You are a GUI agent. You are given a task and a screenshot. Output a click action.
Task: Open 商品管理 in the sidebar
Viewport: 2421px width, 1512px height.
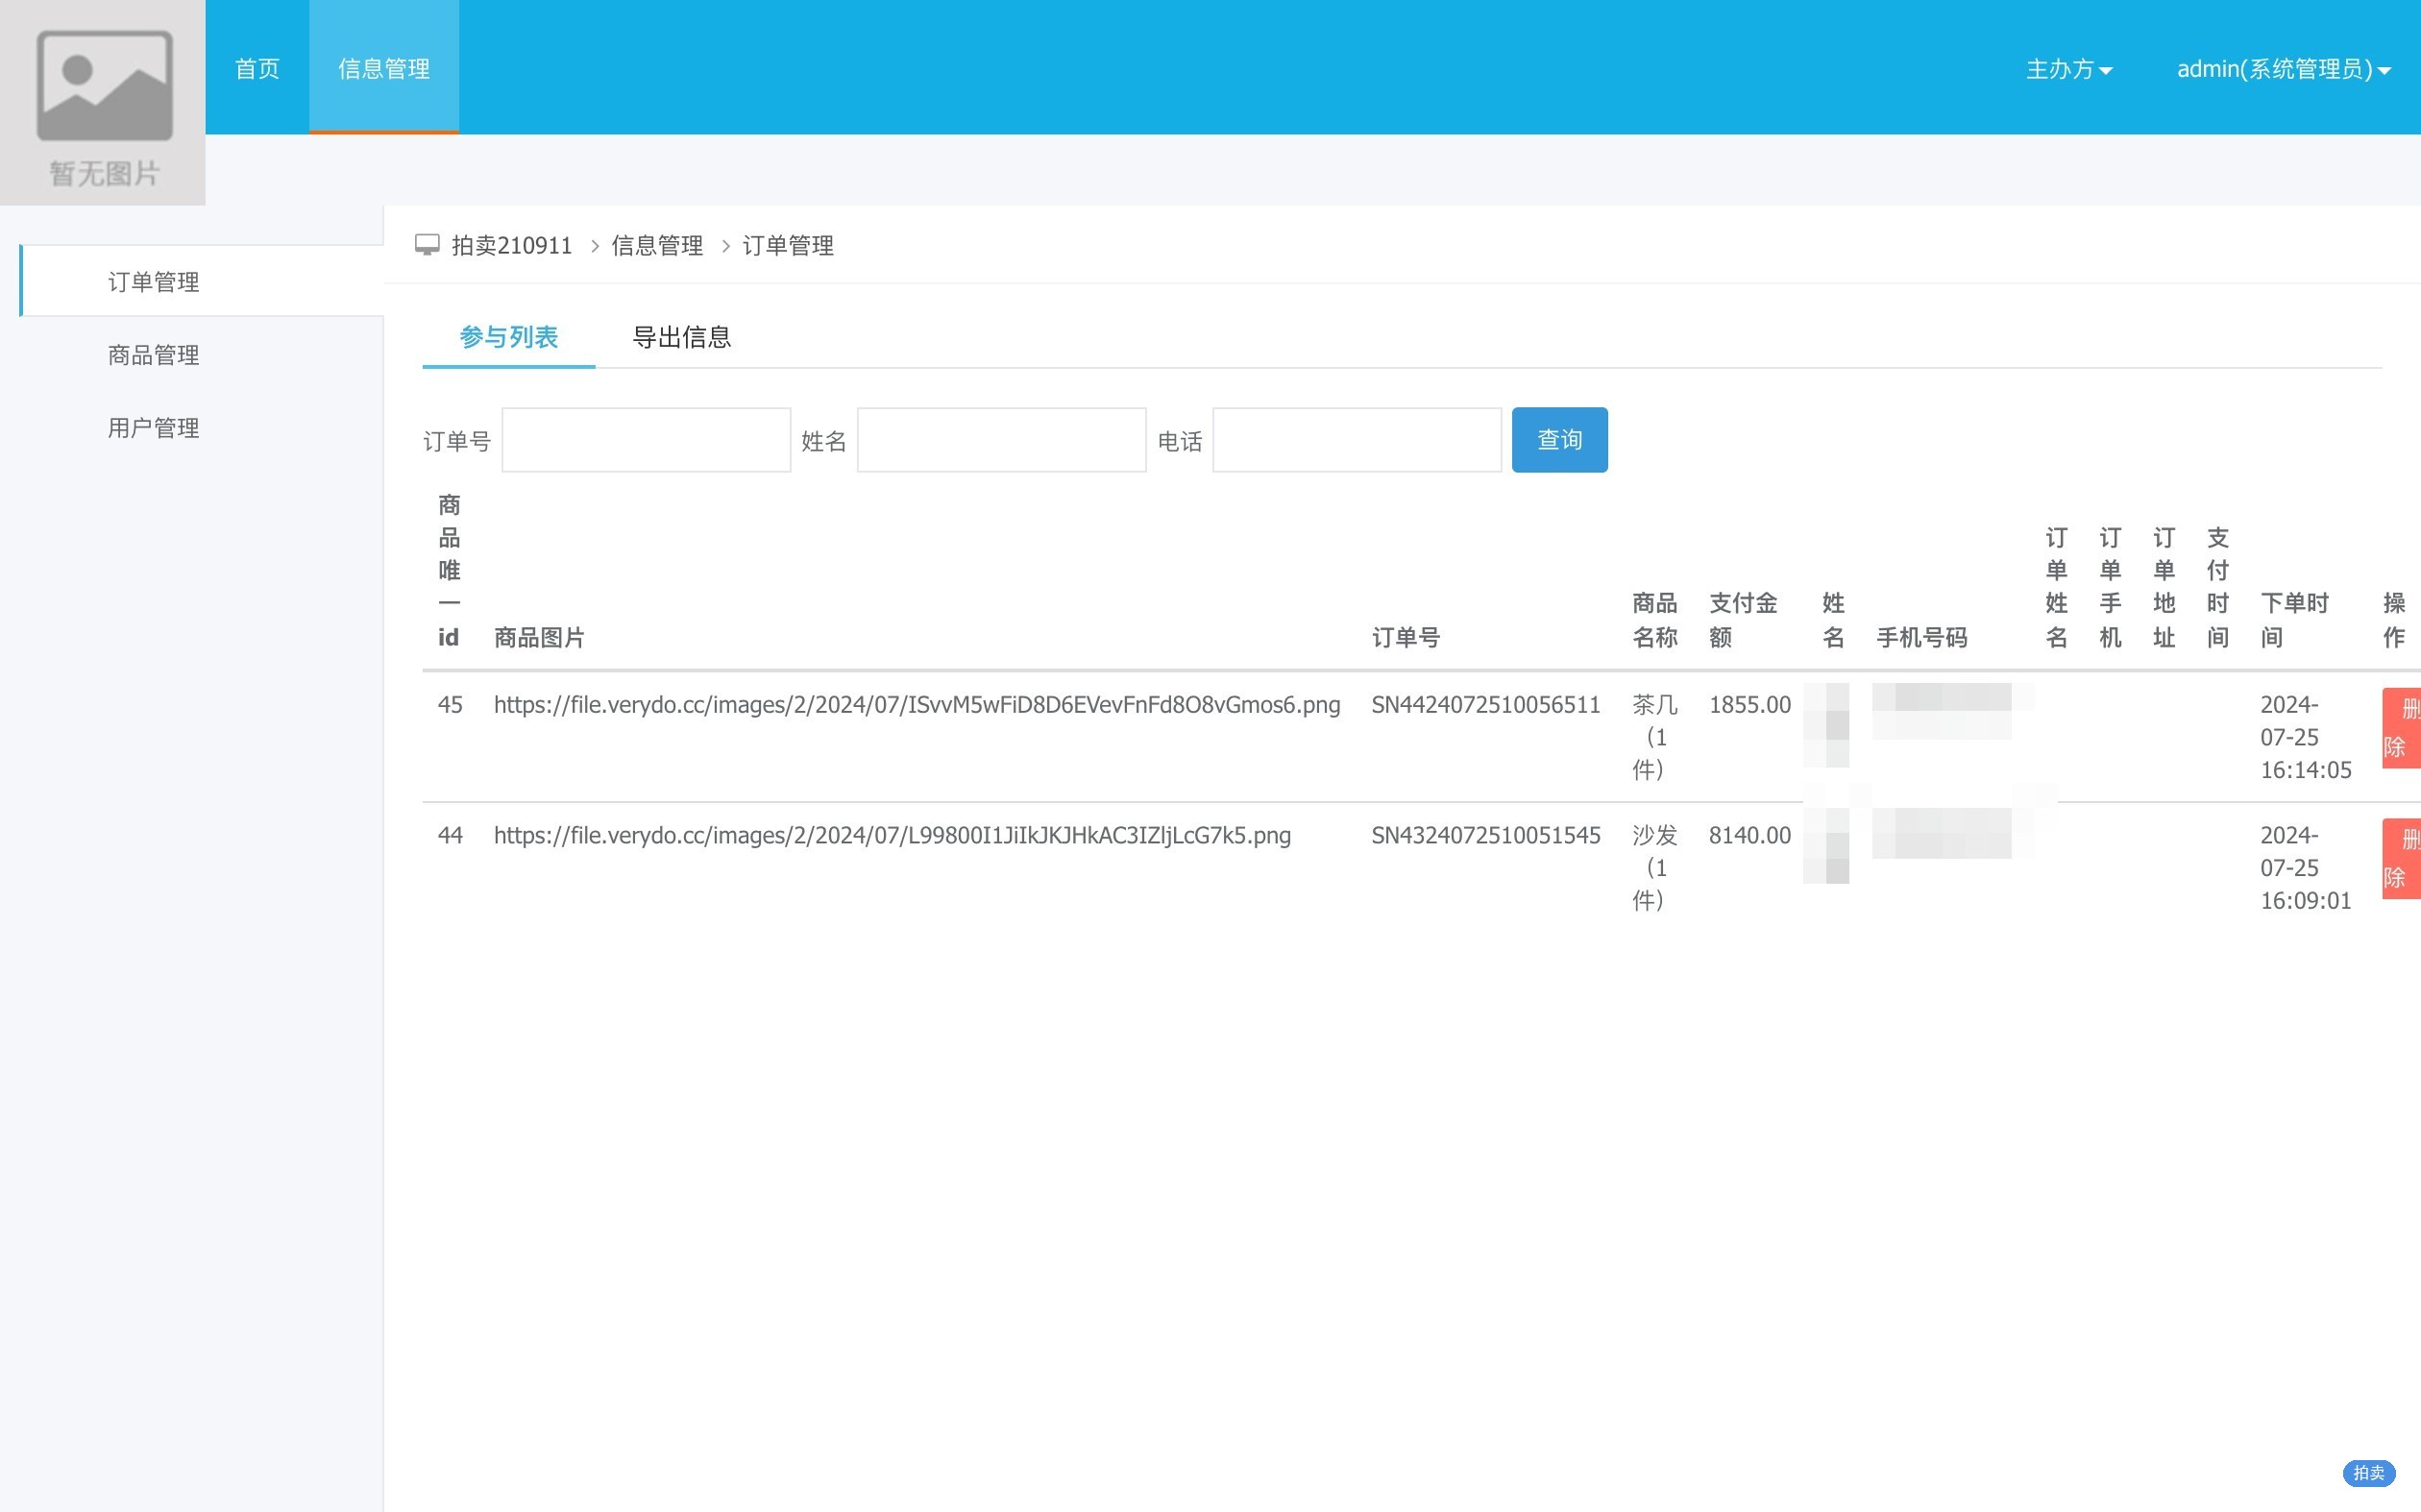click(x=154, y=355)
